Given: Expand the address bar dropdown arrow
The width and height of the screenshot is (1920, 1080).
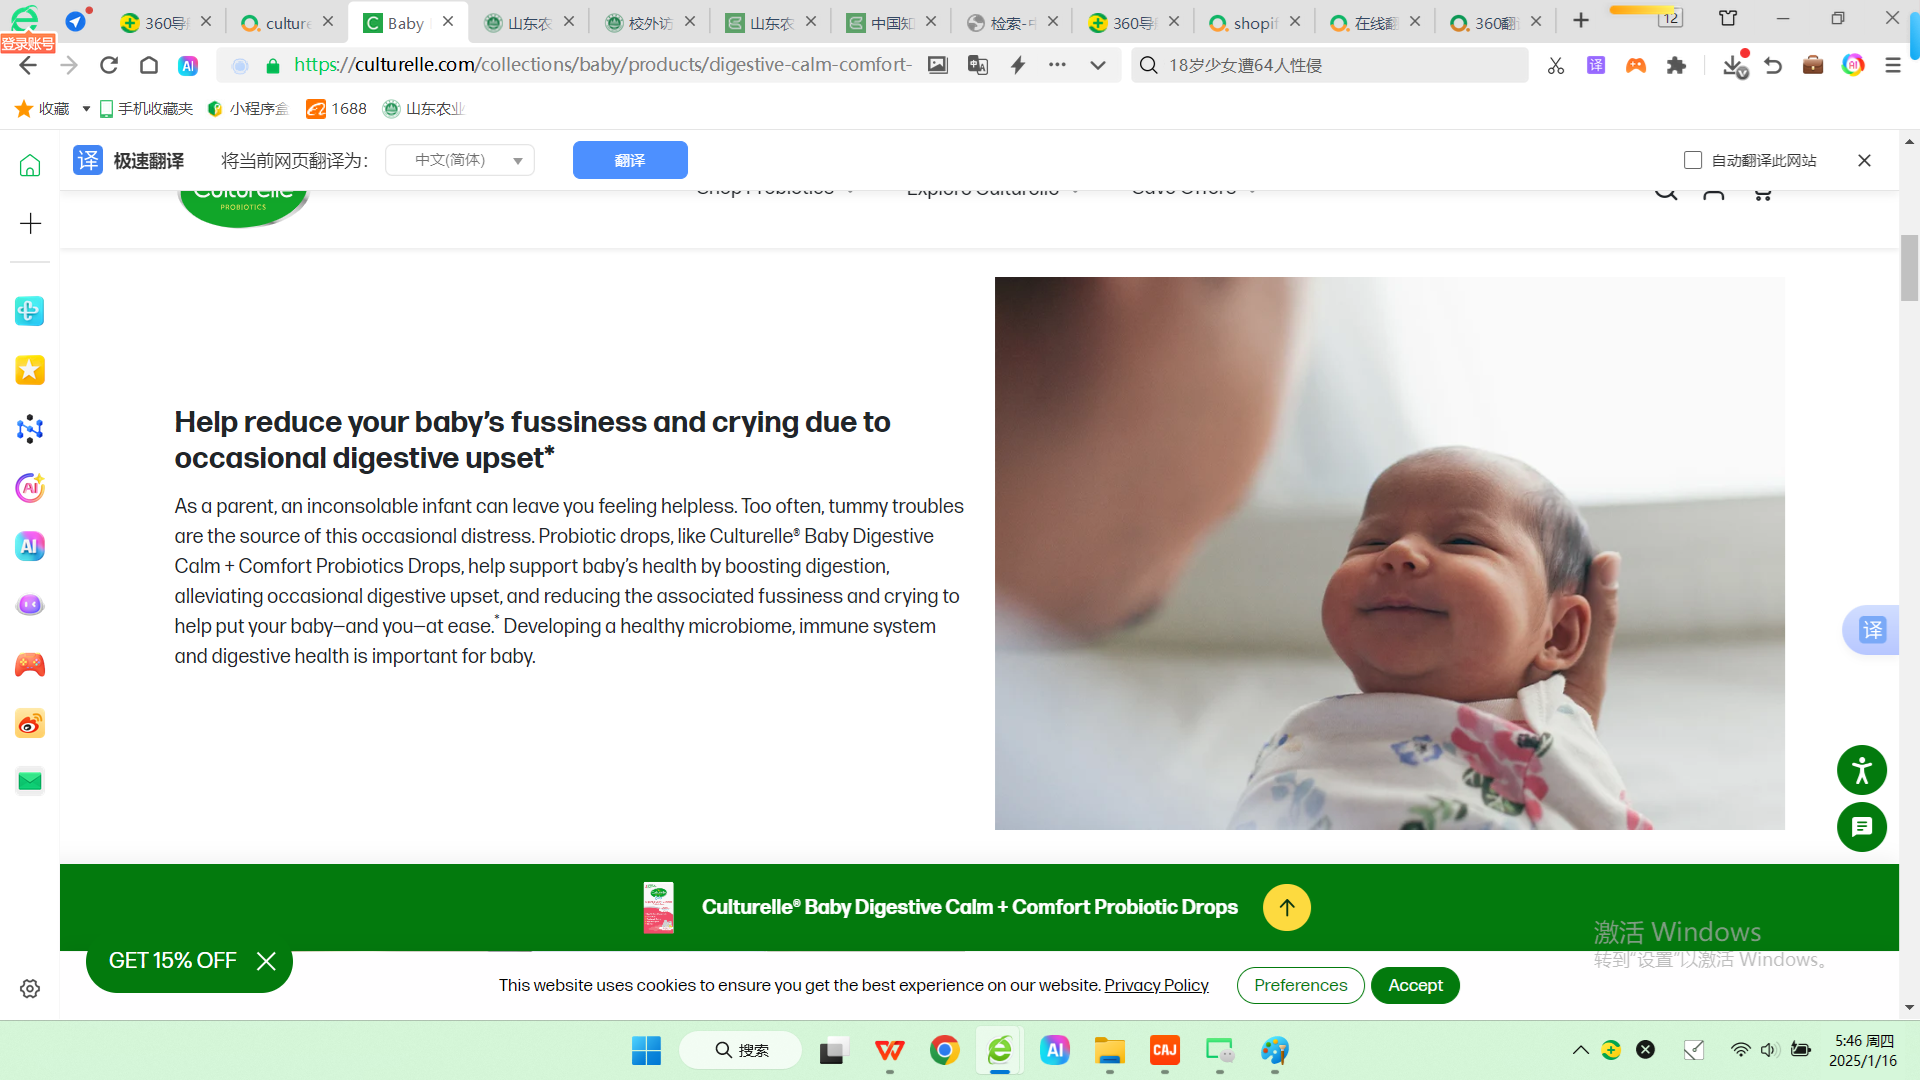Looking at the screenshot, I should [1098, 65].
